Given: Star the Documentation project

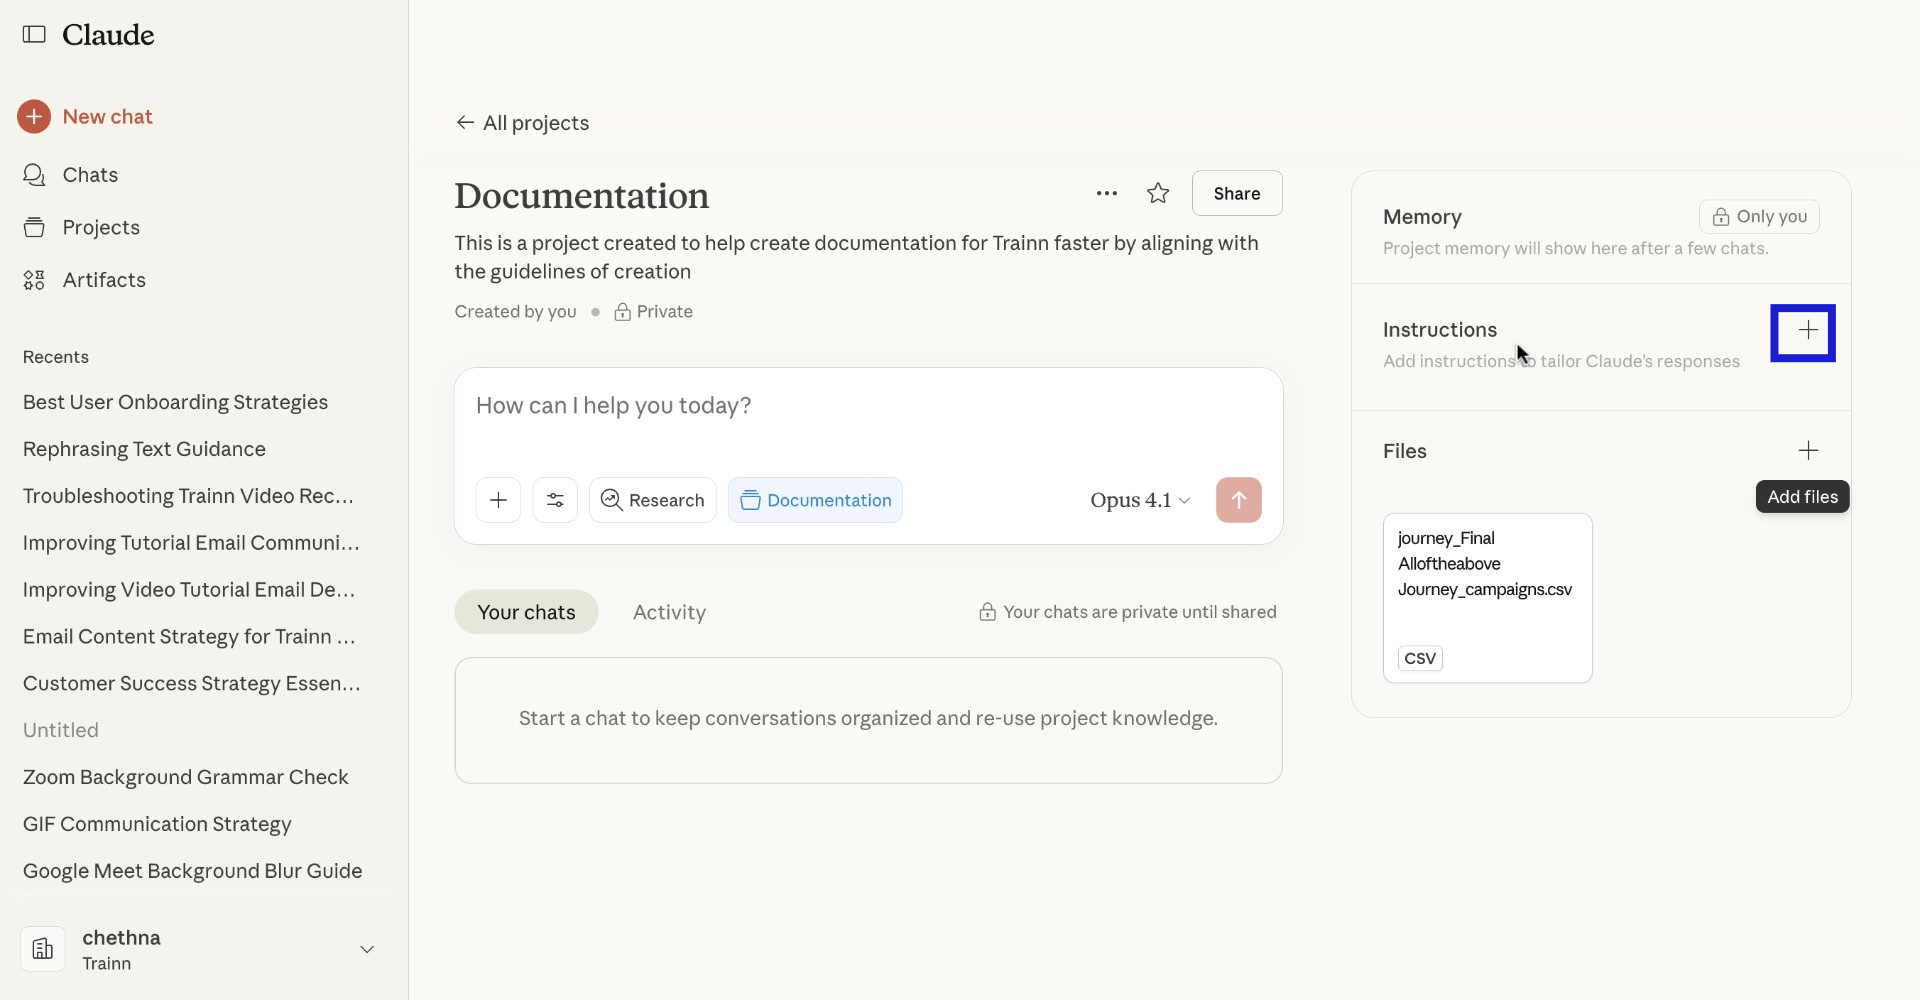Looking at the screenshot, I should pos(1157,192).
